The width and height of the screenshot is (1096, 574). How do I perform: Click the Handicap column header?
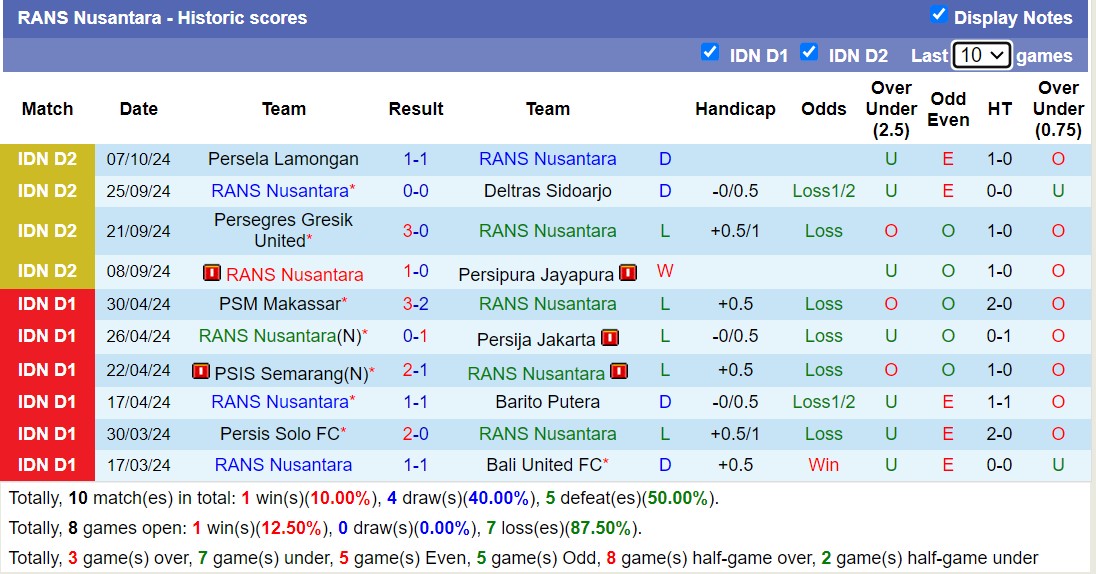(x=735, y=109)
